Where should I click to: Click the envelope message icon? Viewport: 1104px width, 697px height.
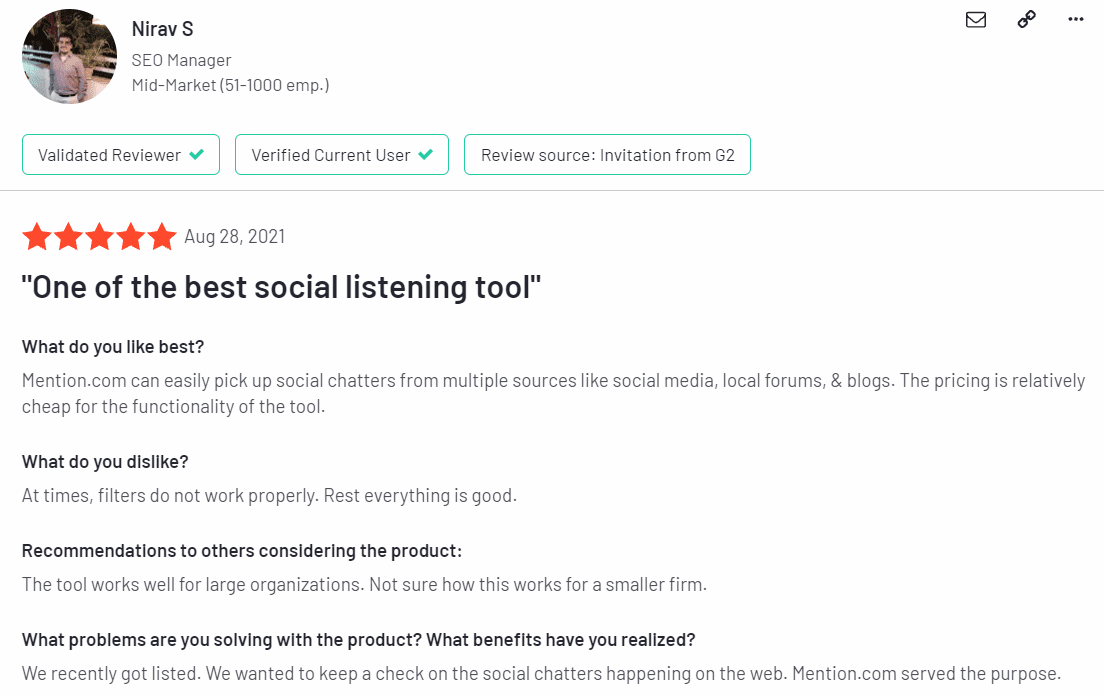click(x=976, y=20)
